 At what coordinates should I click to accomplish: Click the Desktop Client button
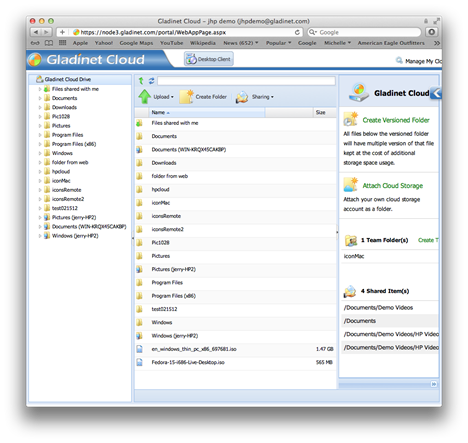point(209,59)
